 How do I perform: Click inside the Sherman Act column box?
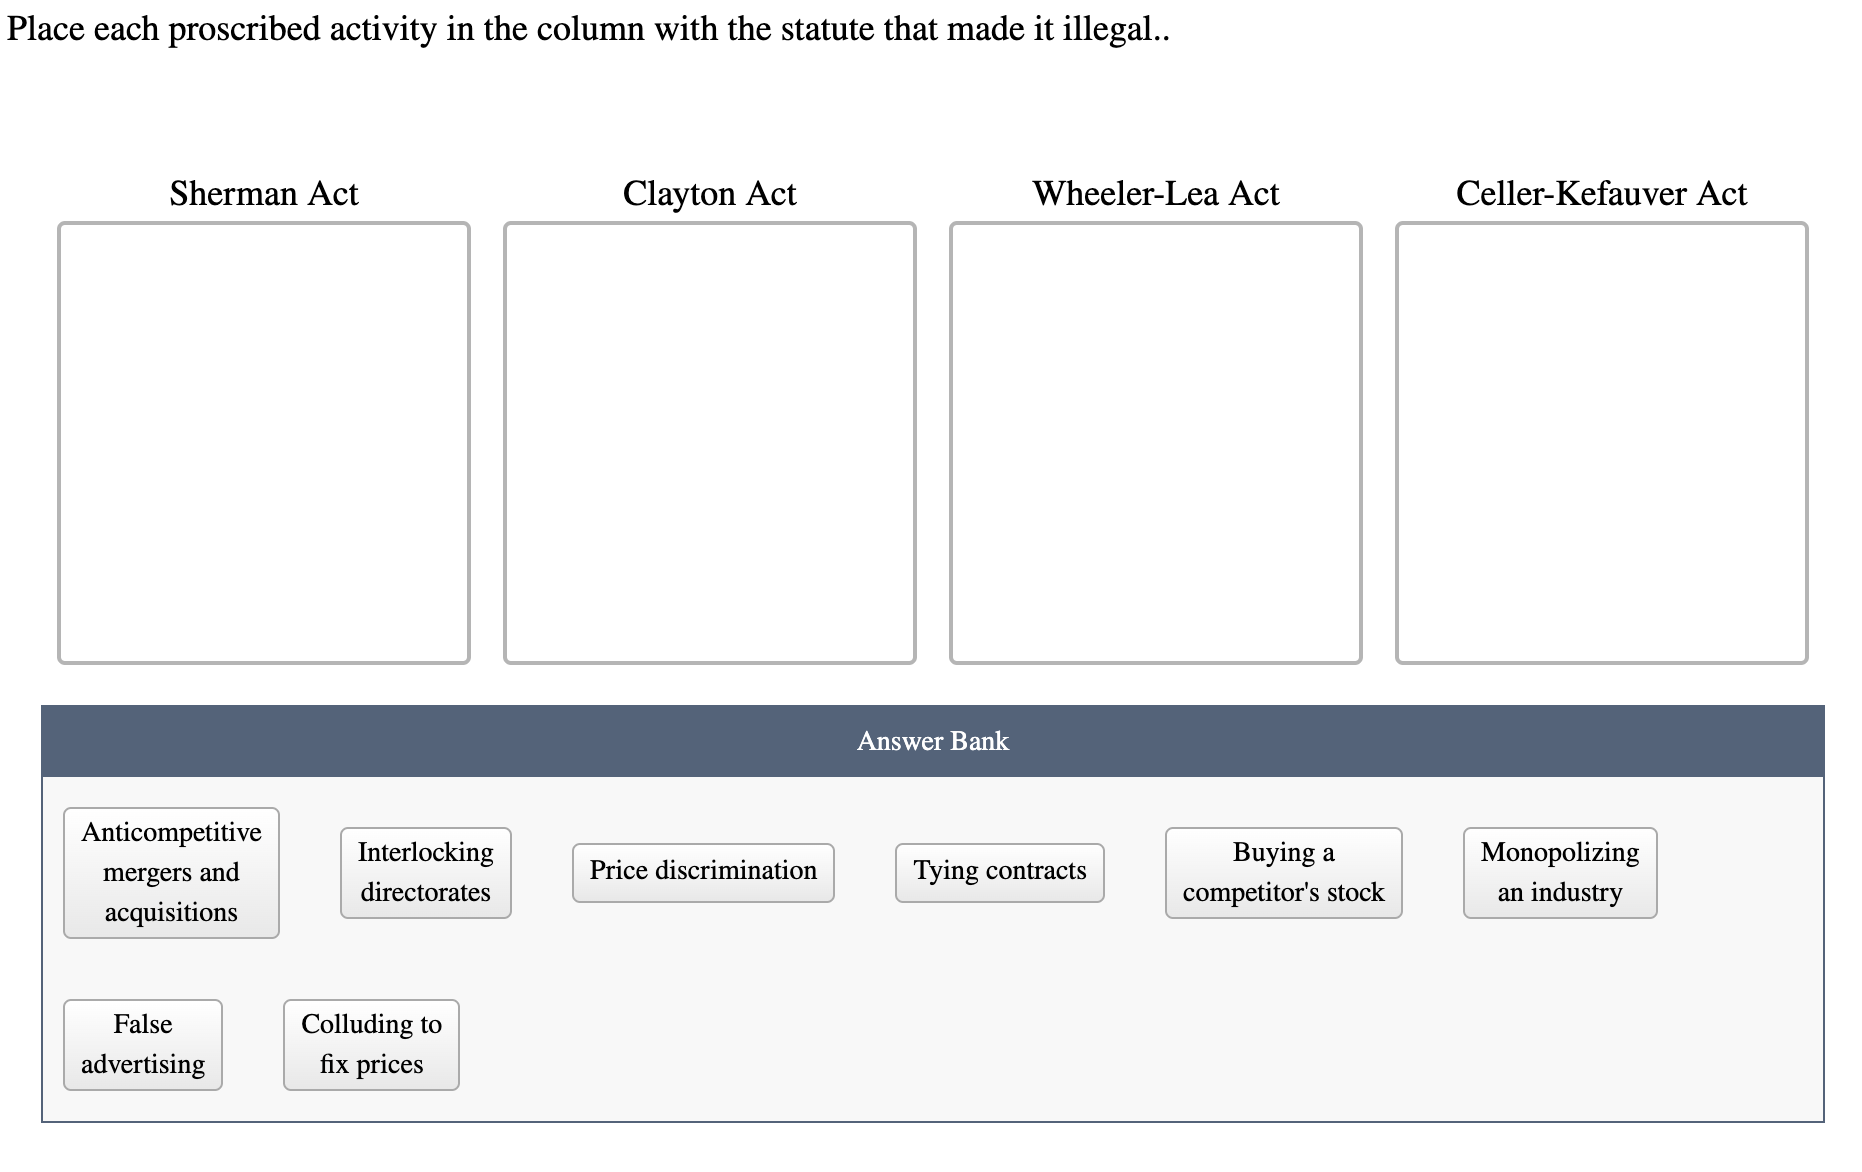pyautogui.click(x=264, y=440)
